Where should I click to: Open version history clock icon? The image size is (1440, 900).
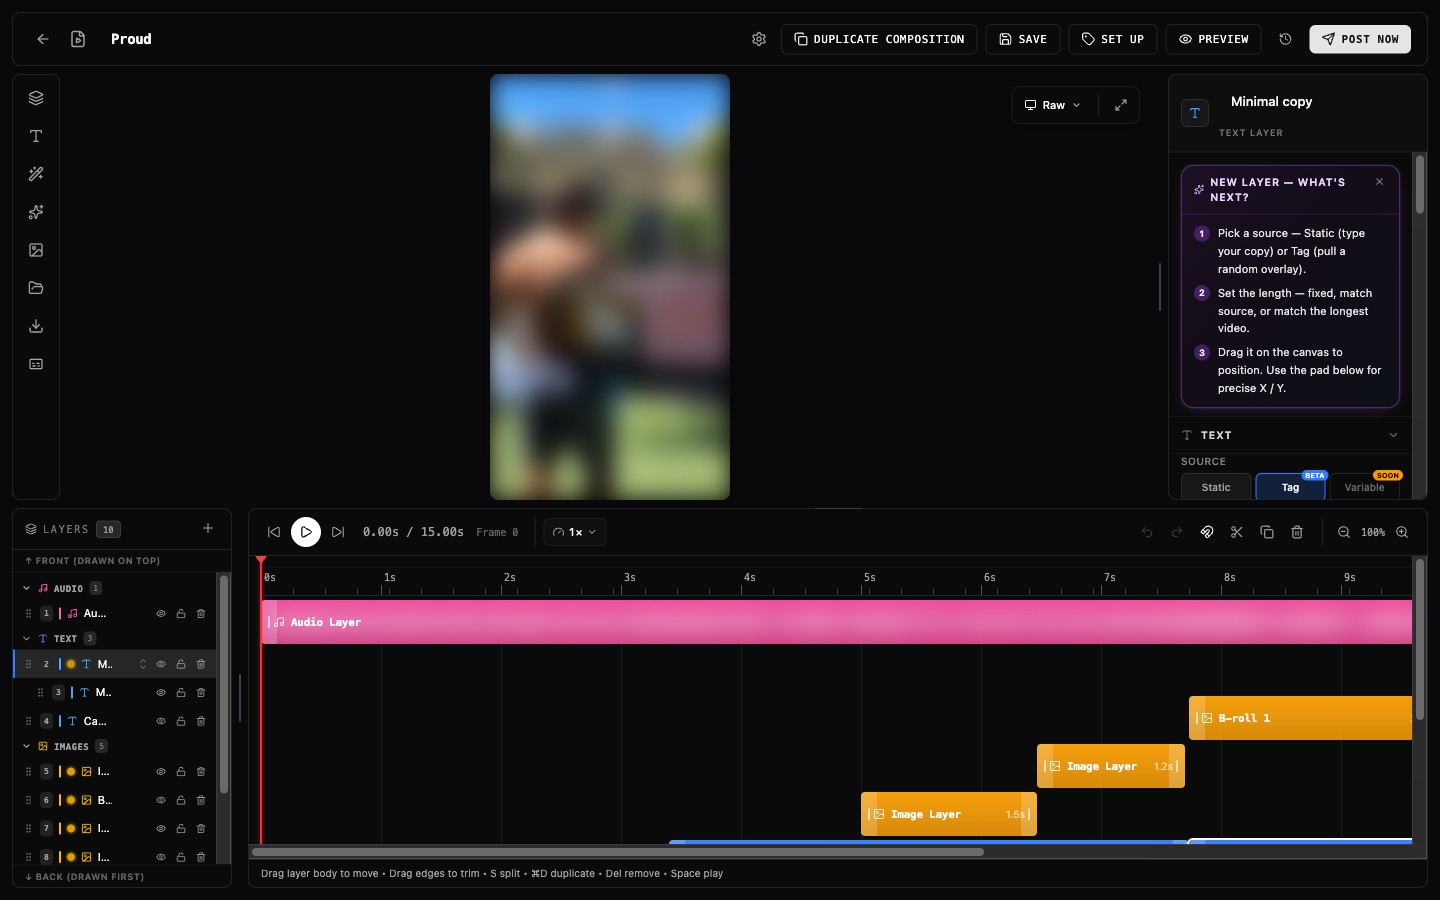pyautogui.click(x=1286, y=39)
